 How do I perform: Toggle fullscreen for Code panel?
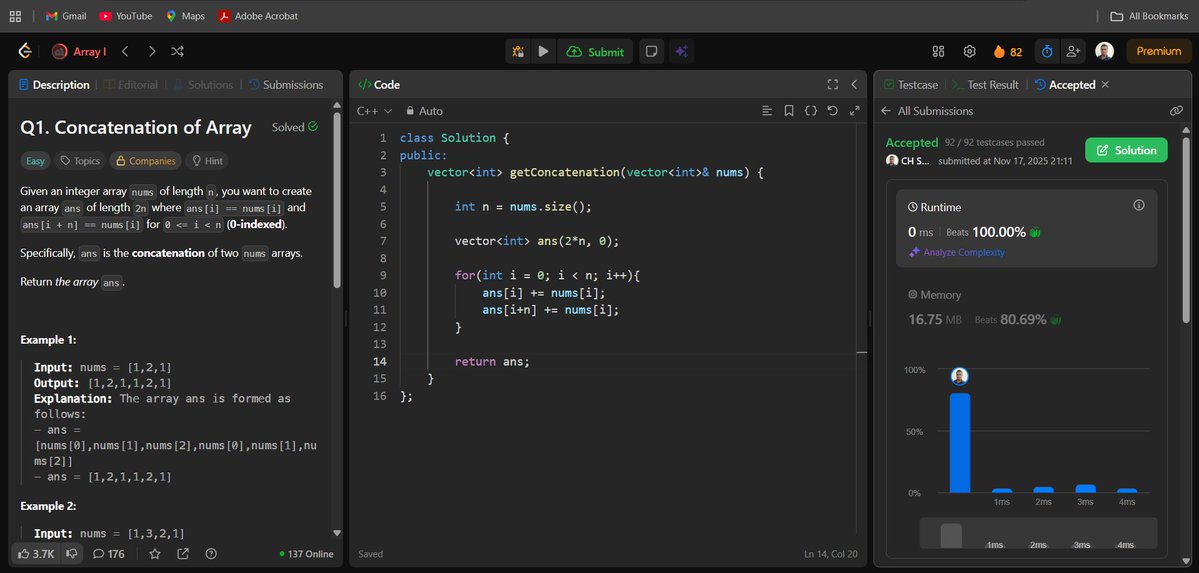[x=833, y=85]
